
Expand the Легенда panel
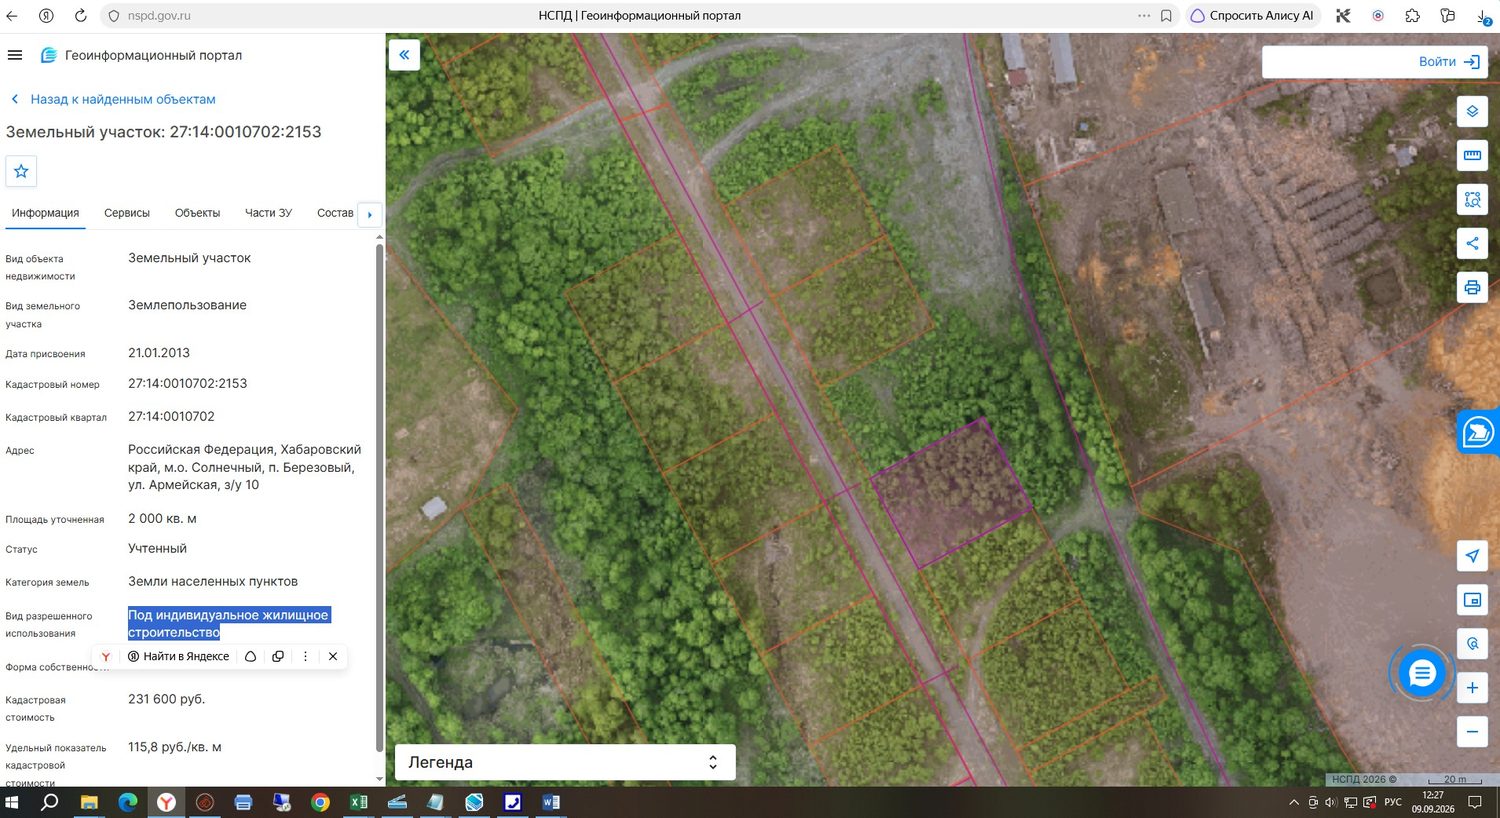(x=565, y=762)
